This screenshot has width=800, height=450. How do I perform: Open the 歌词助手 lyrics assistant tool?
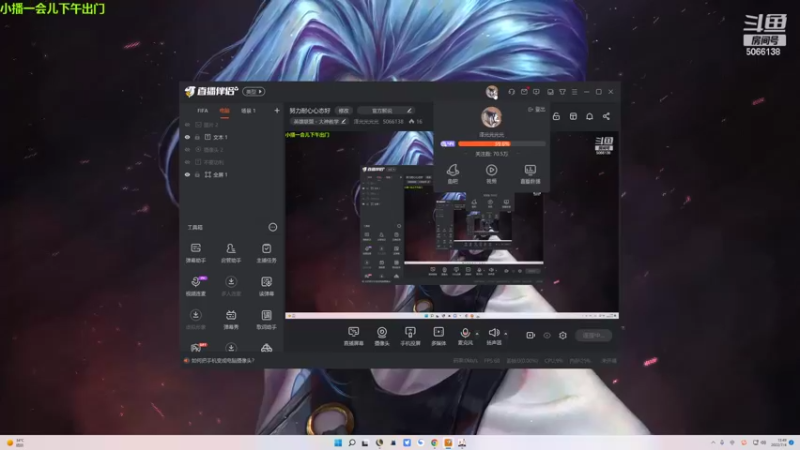(x=266, y=319)
